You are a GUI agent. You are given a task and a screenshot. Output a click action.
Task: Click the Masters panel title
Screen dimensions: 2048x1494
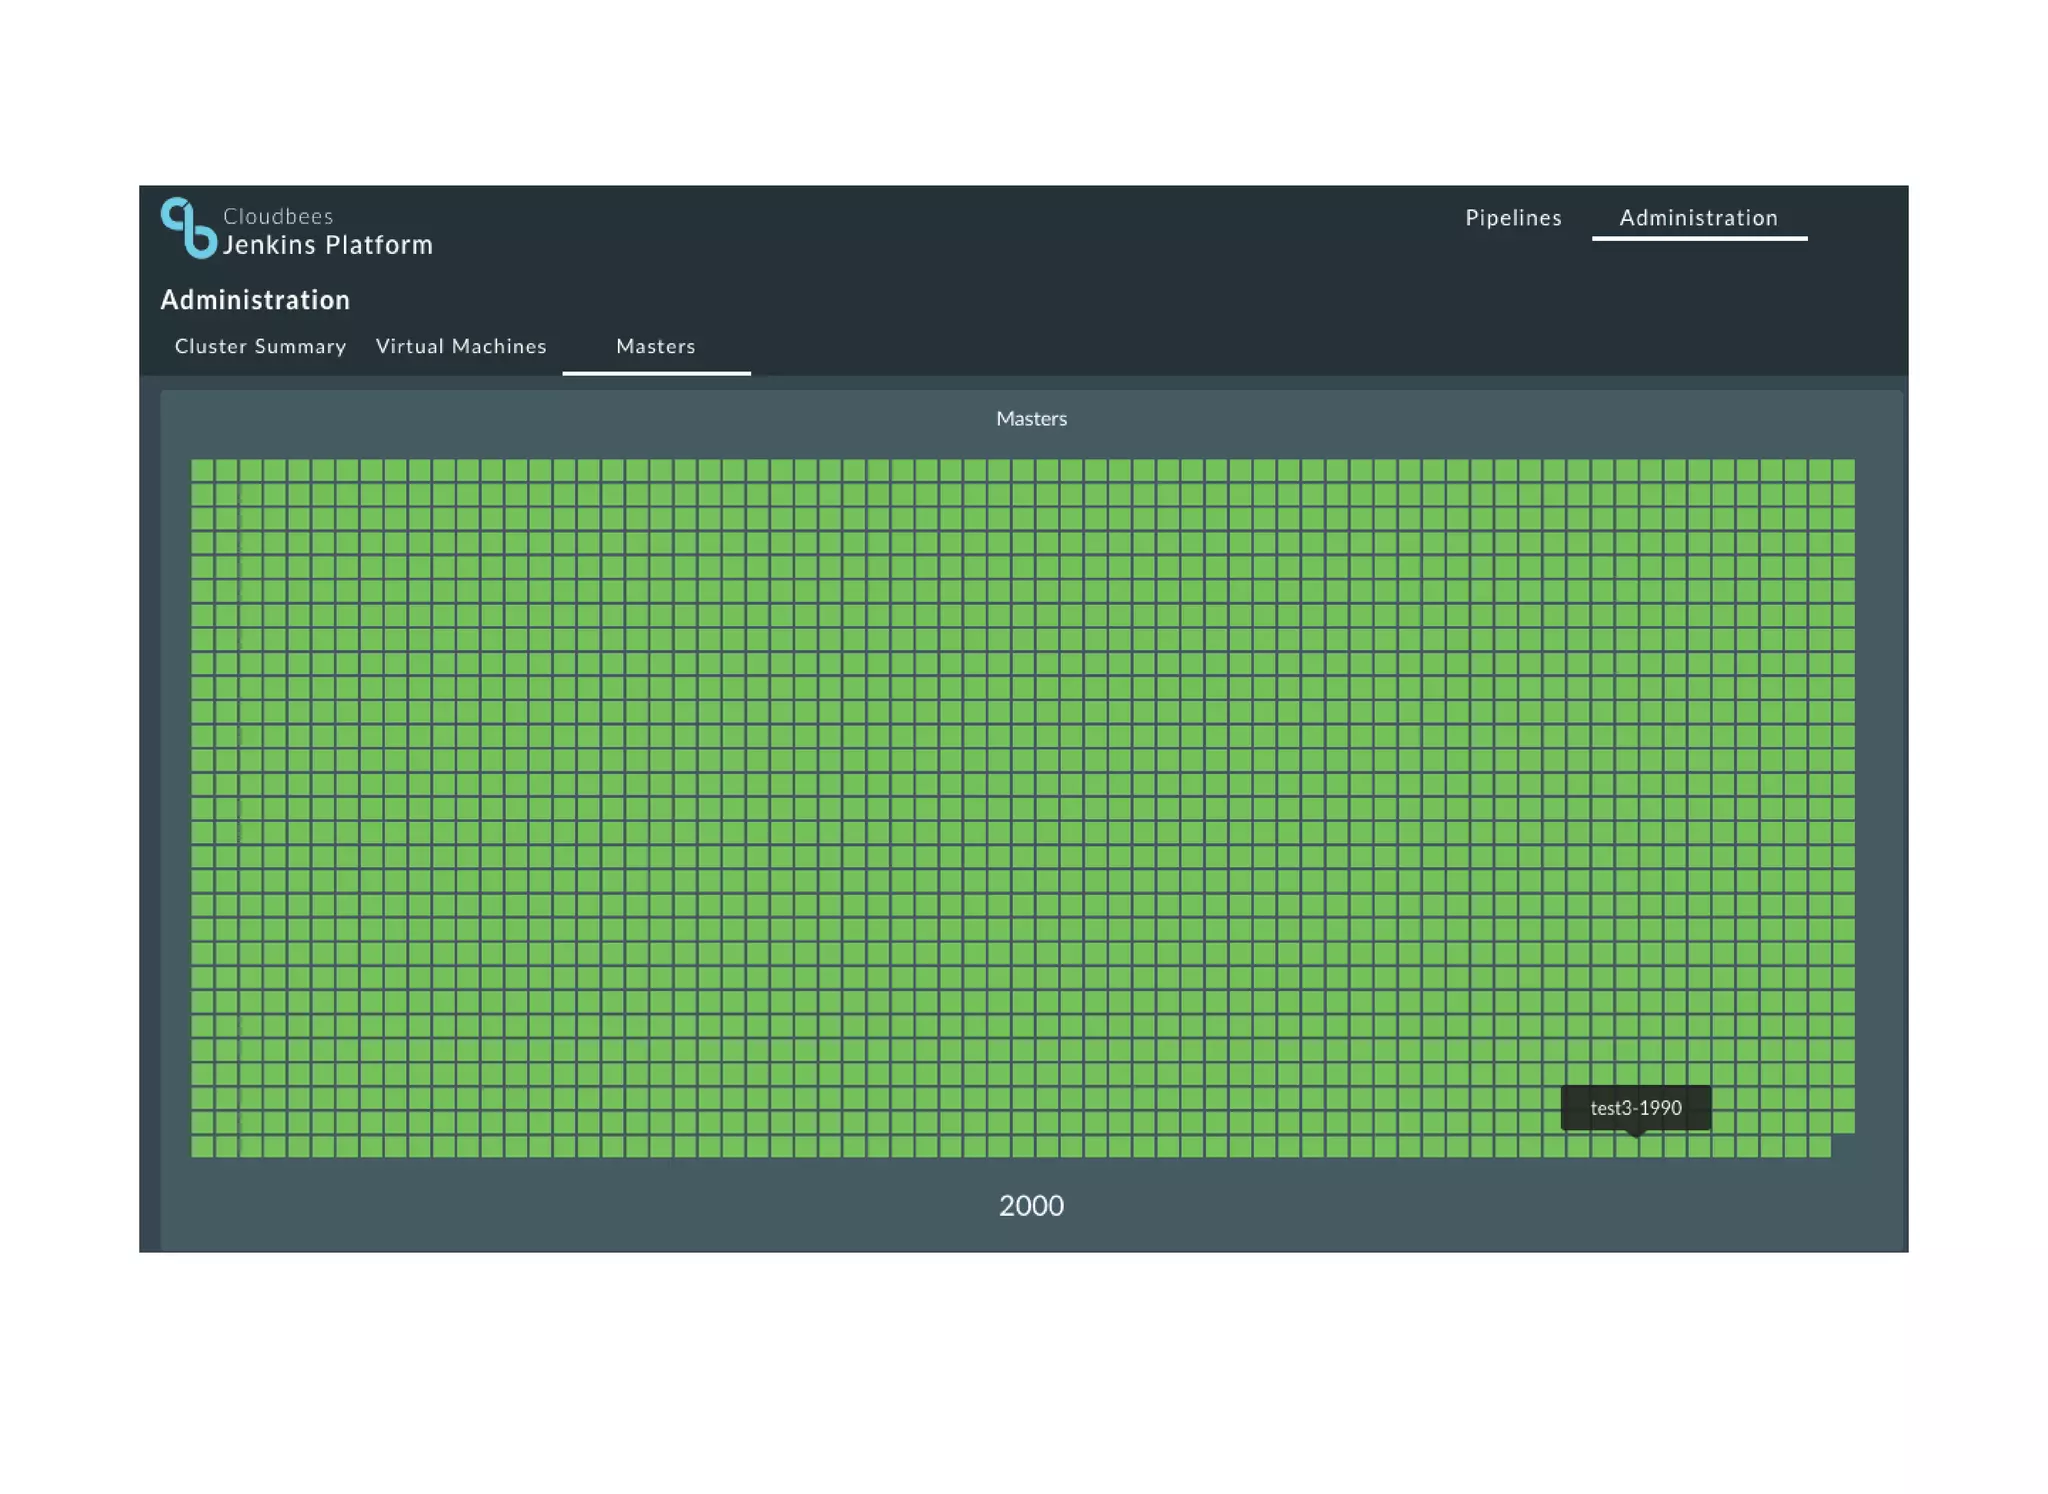[x=1031, y=419]
